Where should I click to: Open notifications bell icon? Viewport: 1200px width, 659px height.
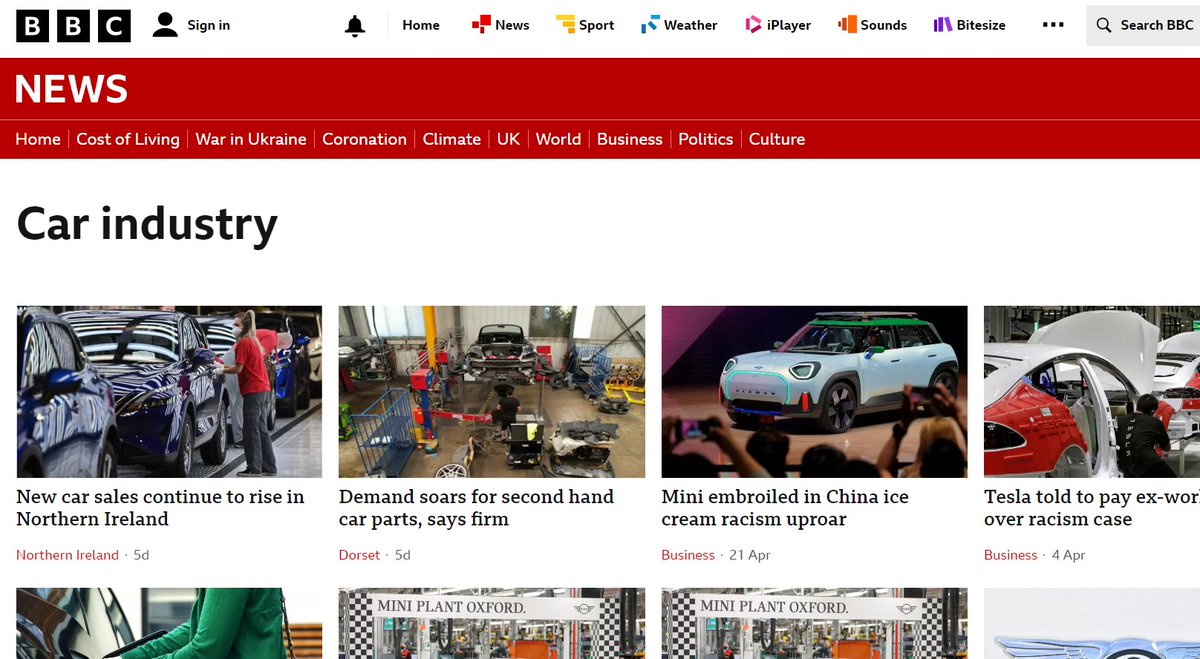[x=354, y=26]
